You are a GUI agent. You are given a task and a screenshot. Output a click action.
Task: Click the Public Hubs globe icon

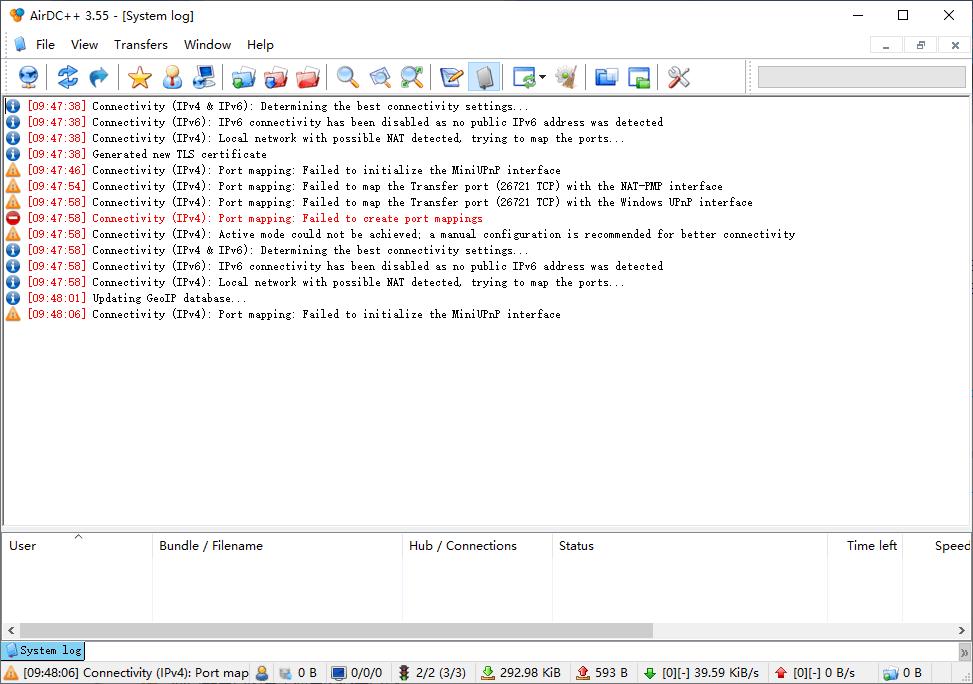pos(28,77)
